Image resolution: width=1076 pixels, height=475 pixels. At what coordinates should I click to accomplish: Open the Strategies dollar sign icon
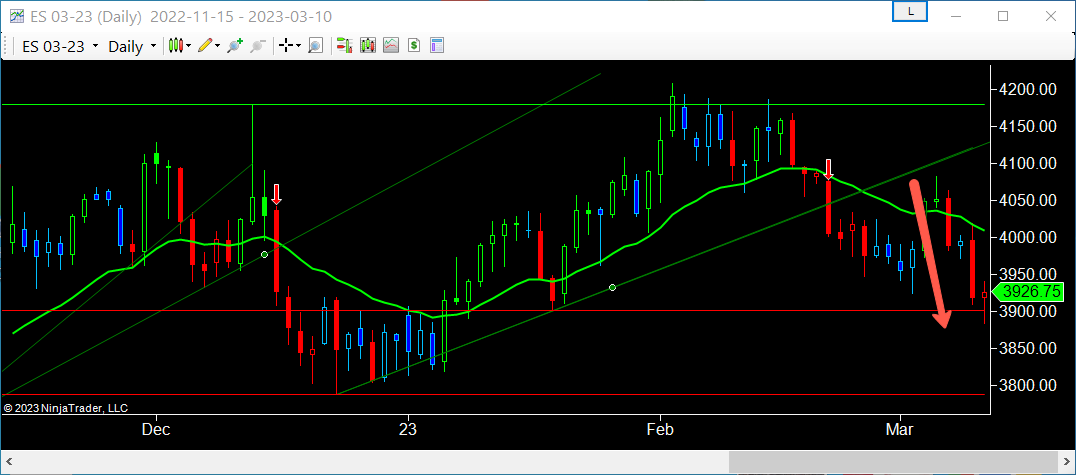(x=414, y=46)
